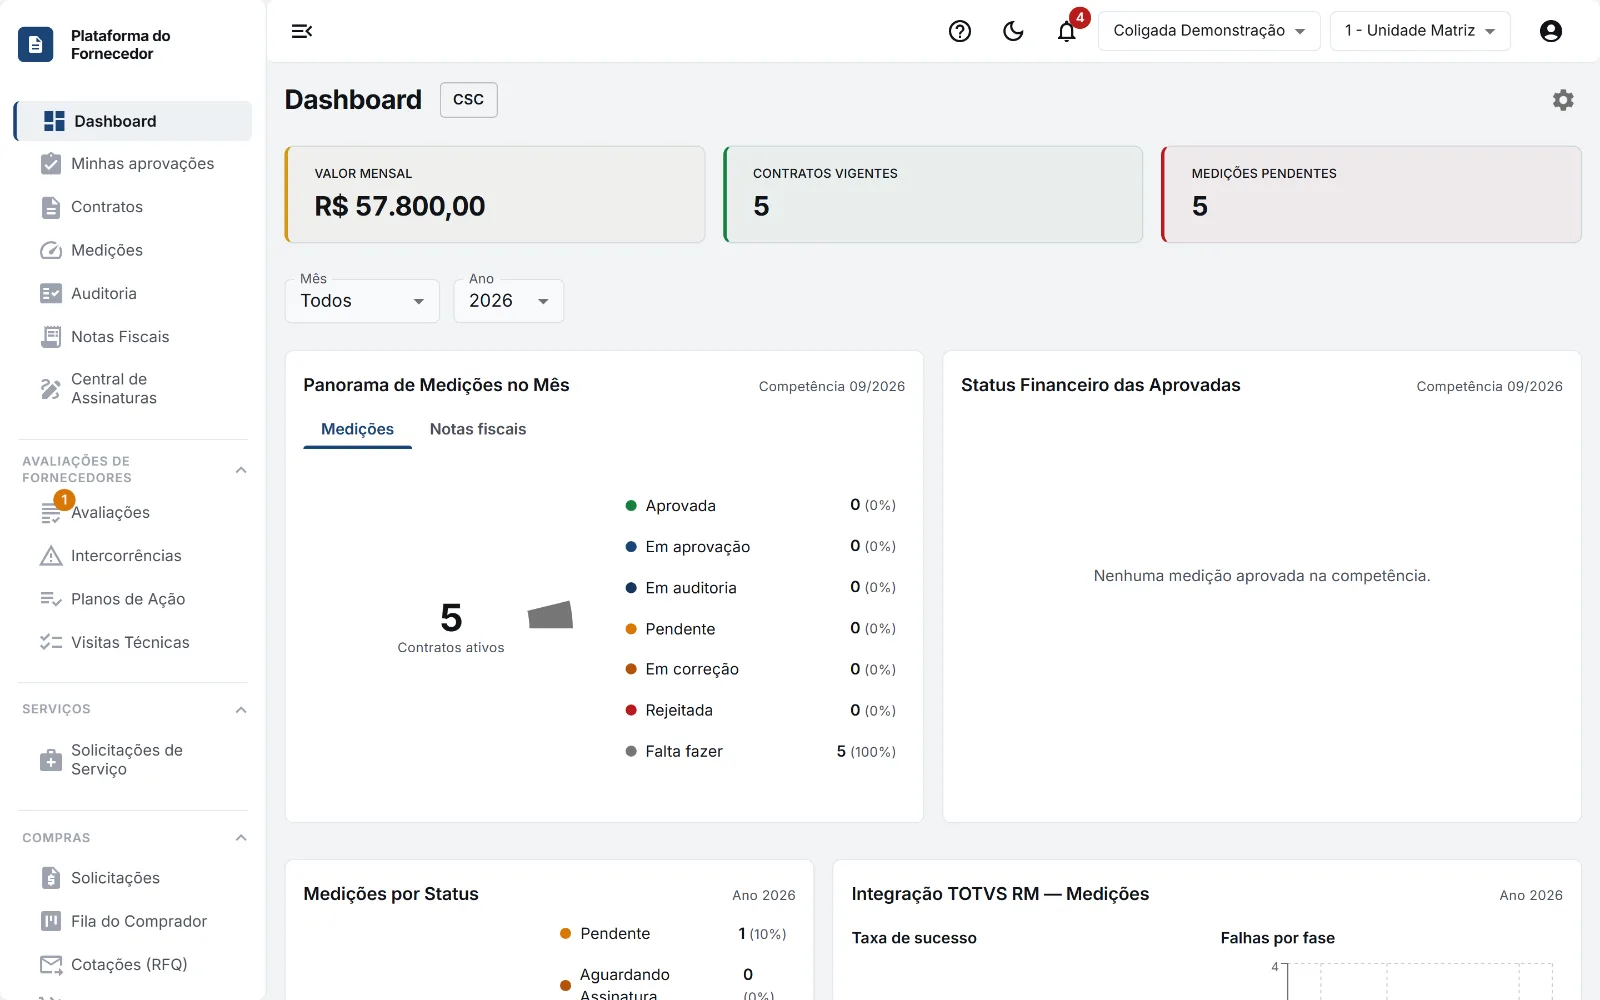
Task: Click the Medições gauge icon
Action: (x=51, y=250)
